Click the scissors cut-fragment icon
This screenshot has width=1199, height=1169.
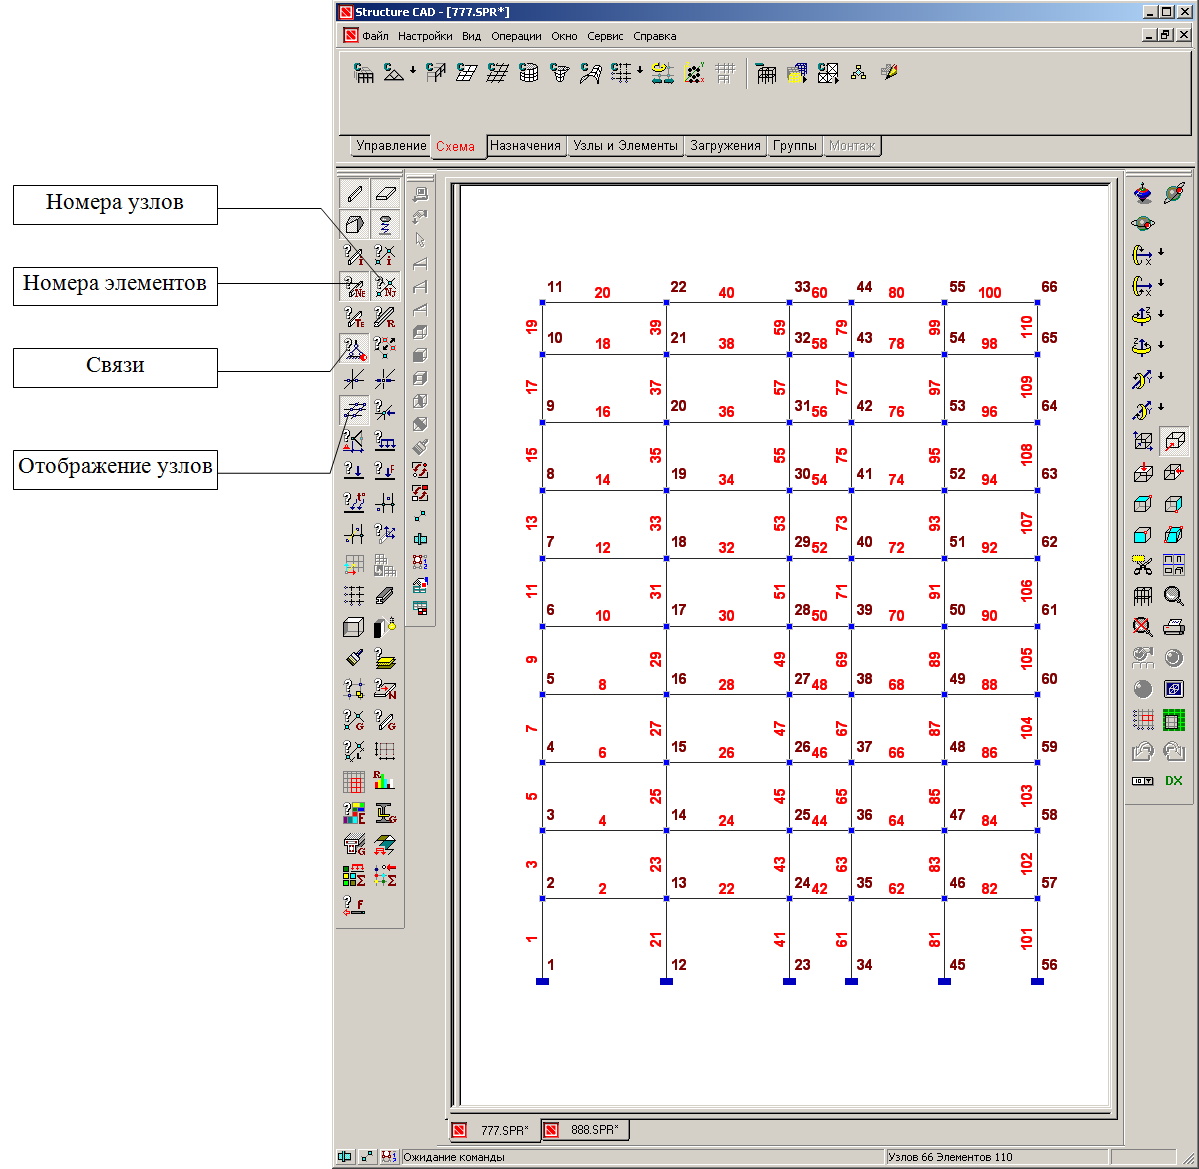click(1143, 565)
